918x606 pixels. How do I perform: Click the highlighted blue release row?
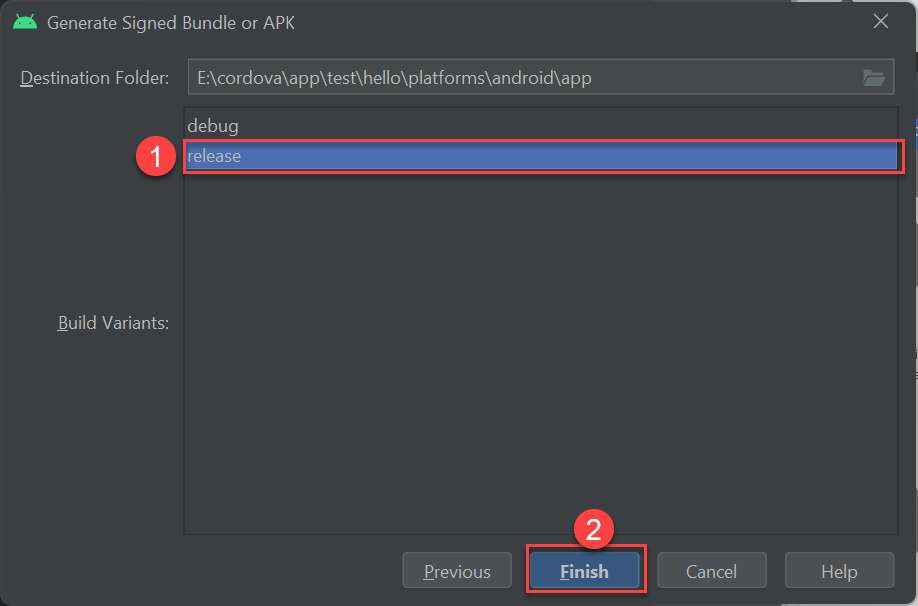tap(540, 156)
